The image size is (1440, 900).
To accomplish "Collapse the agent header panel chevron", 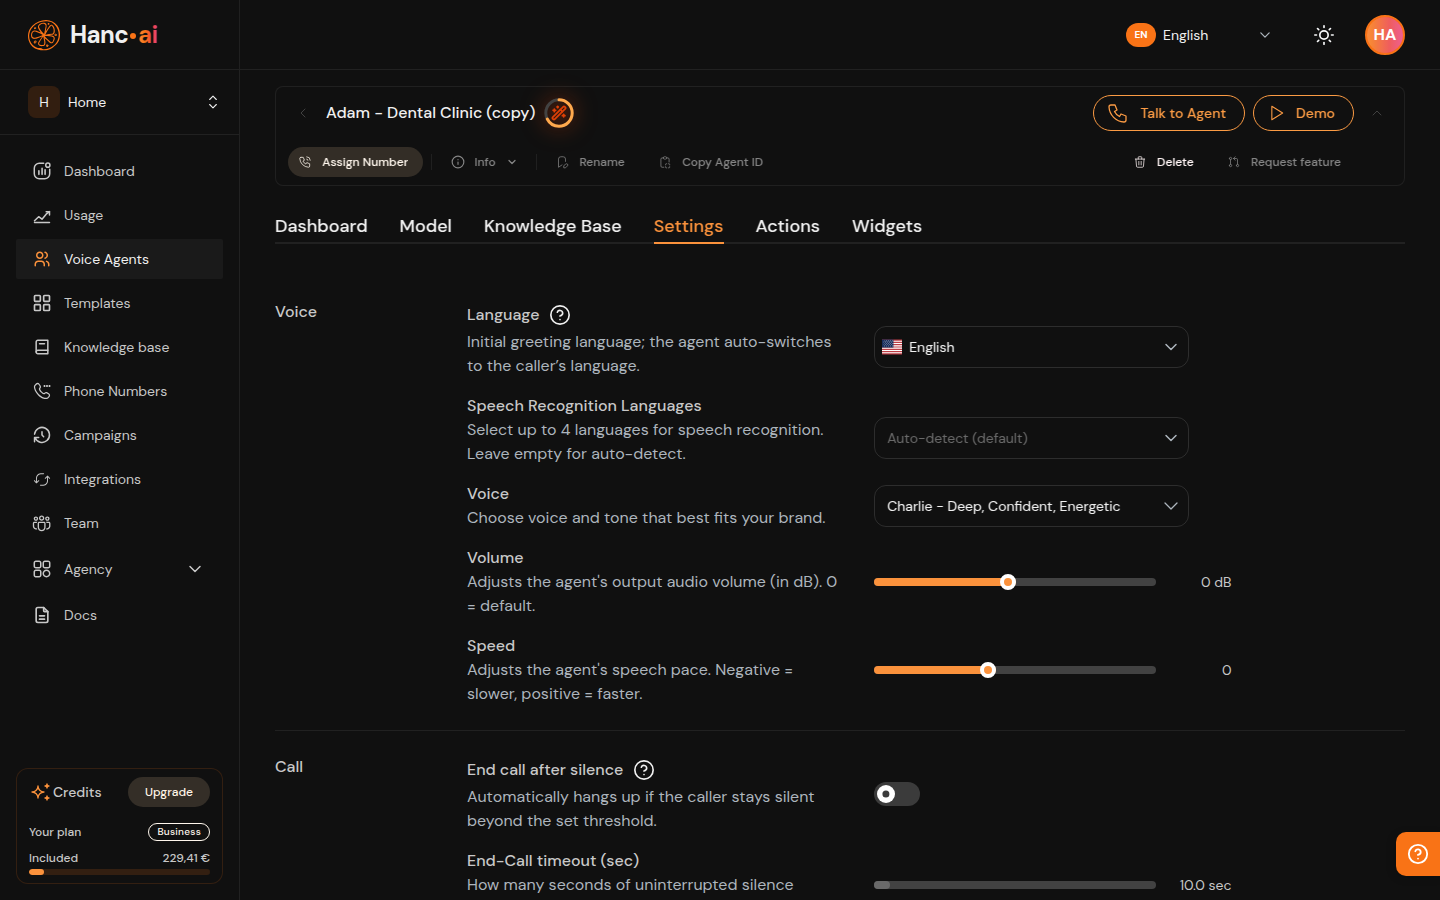I will pyautogui.click(x=1377, y=113).
